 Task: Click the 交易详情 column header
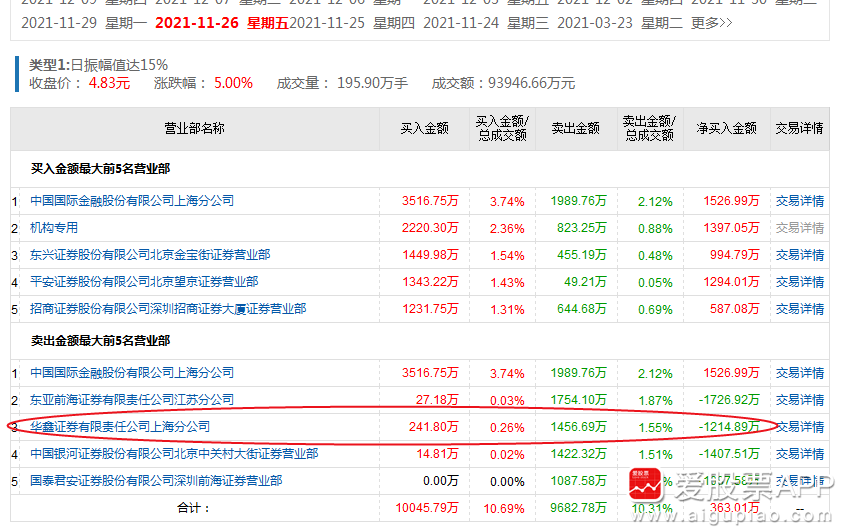coord(799,128)
